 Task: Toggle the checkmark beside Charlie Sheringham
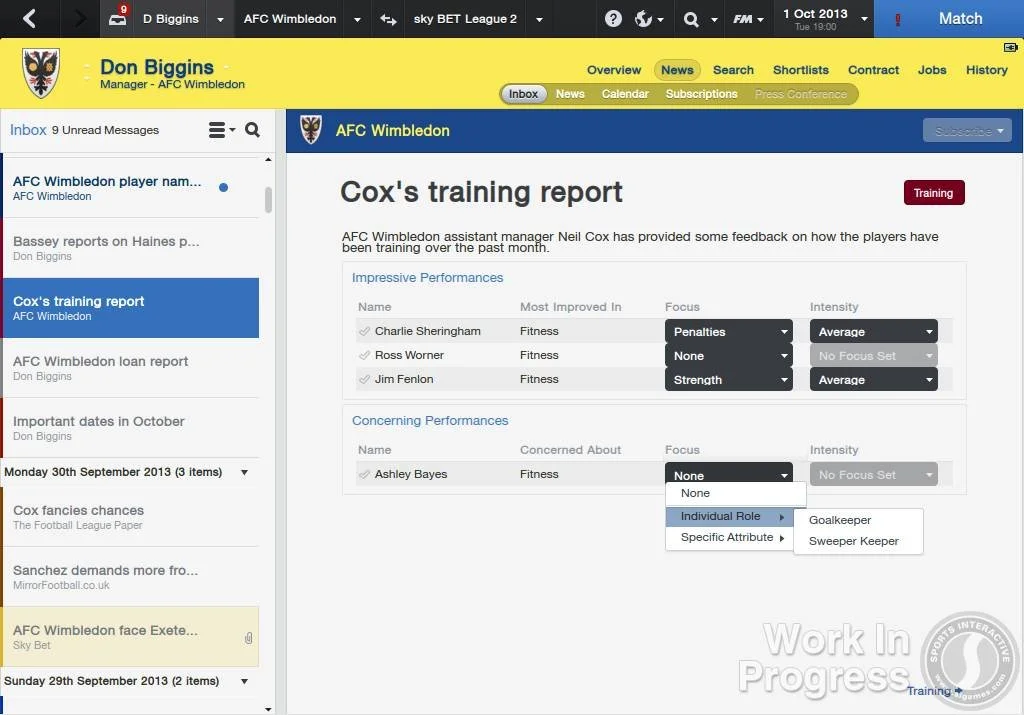click(363, 331)
